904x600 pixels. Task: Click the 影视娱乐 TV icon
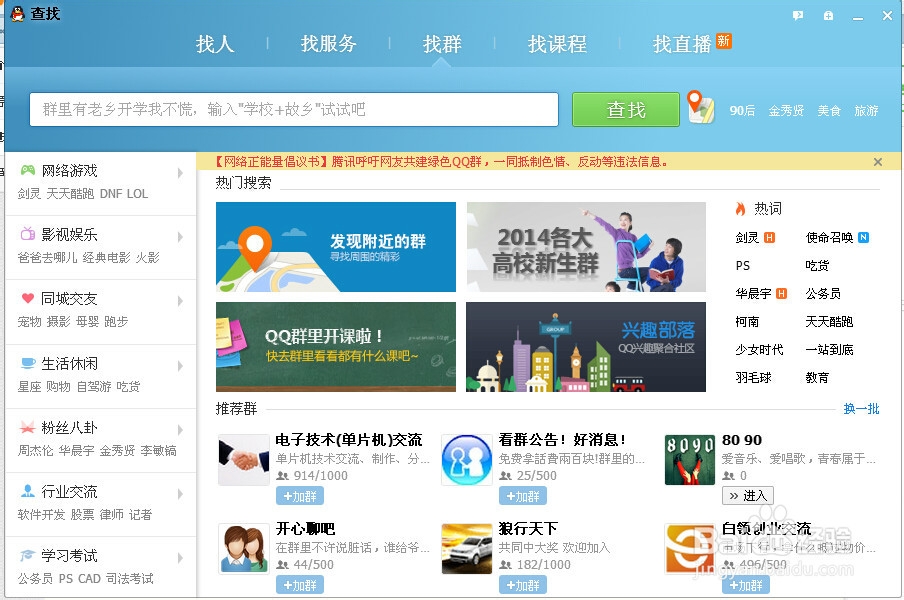pos(28,233)
